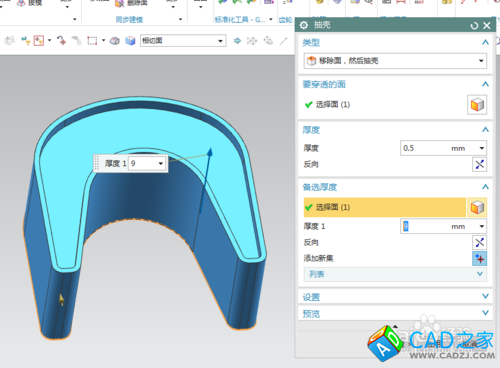The image size is (500, 368).
Task: Click the 添加新集 add new set icon
Action: click(x=479, y=258)
